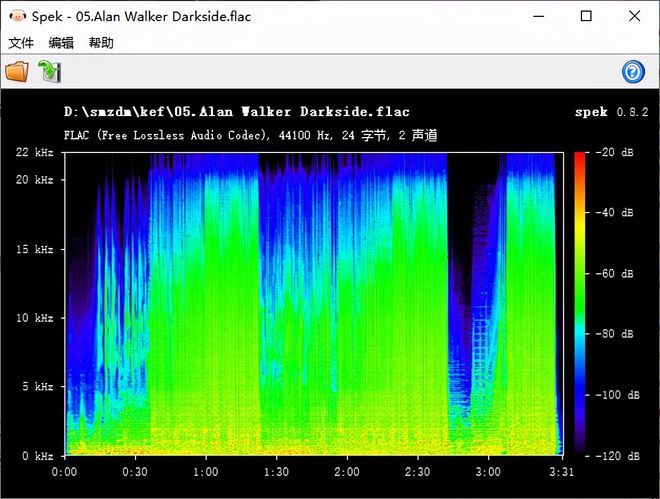Open a file with the folder icon
Viewport: 660px width, 499px height.
pos(17,72)
